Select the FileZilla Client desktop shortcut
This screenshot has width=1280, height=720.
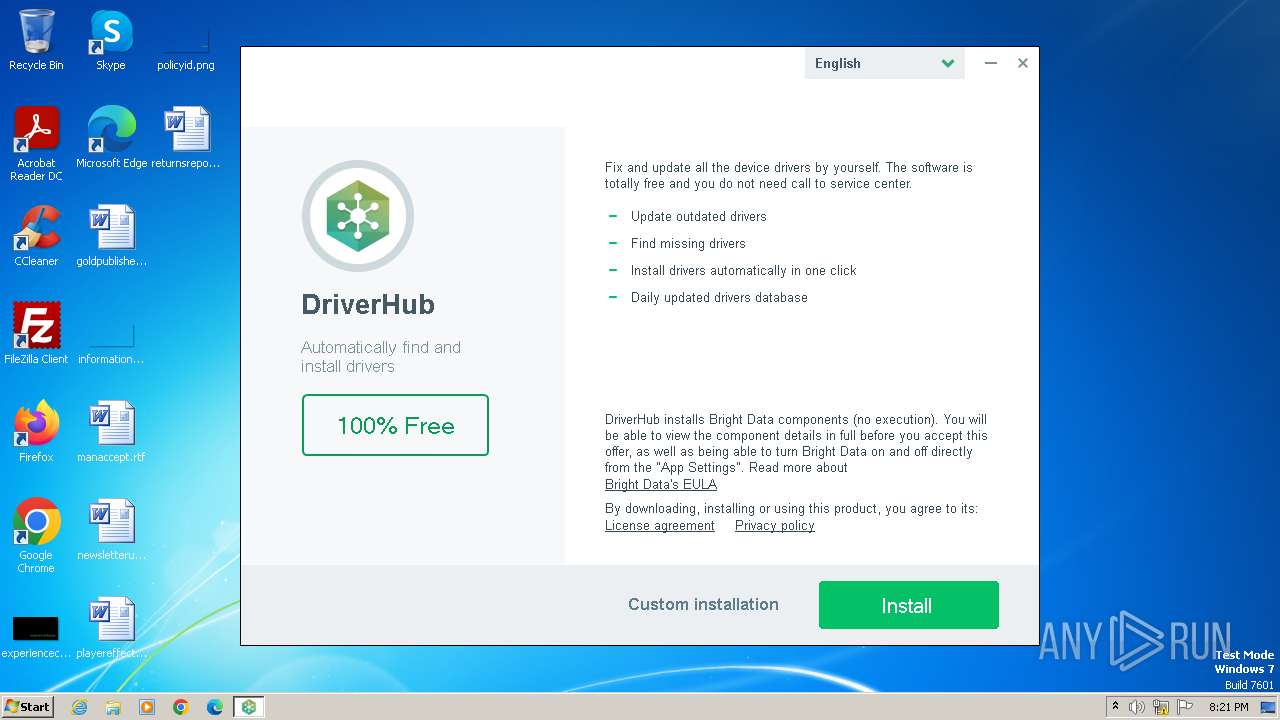coord(36,333)
